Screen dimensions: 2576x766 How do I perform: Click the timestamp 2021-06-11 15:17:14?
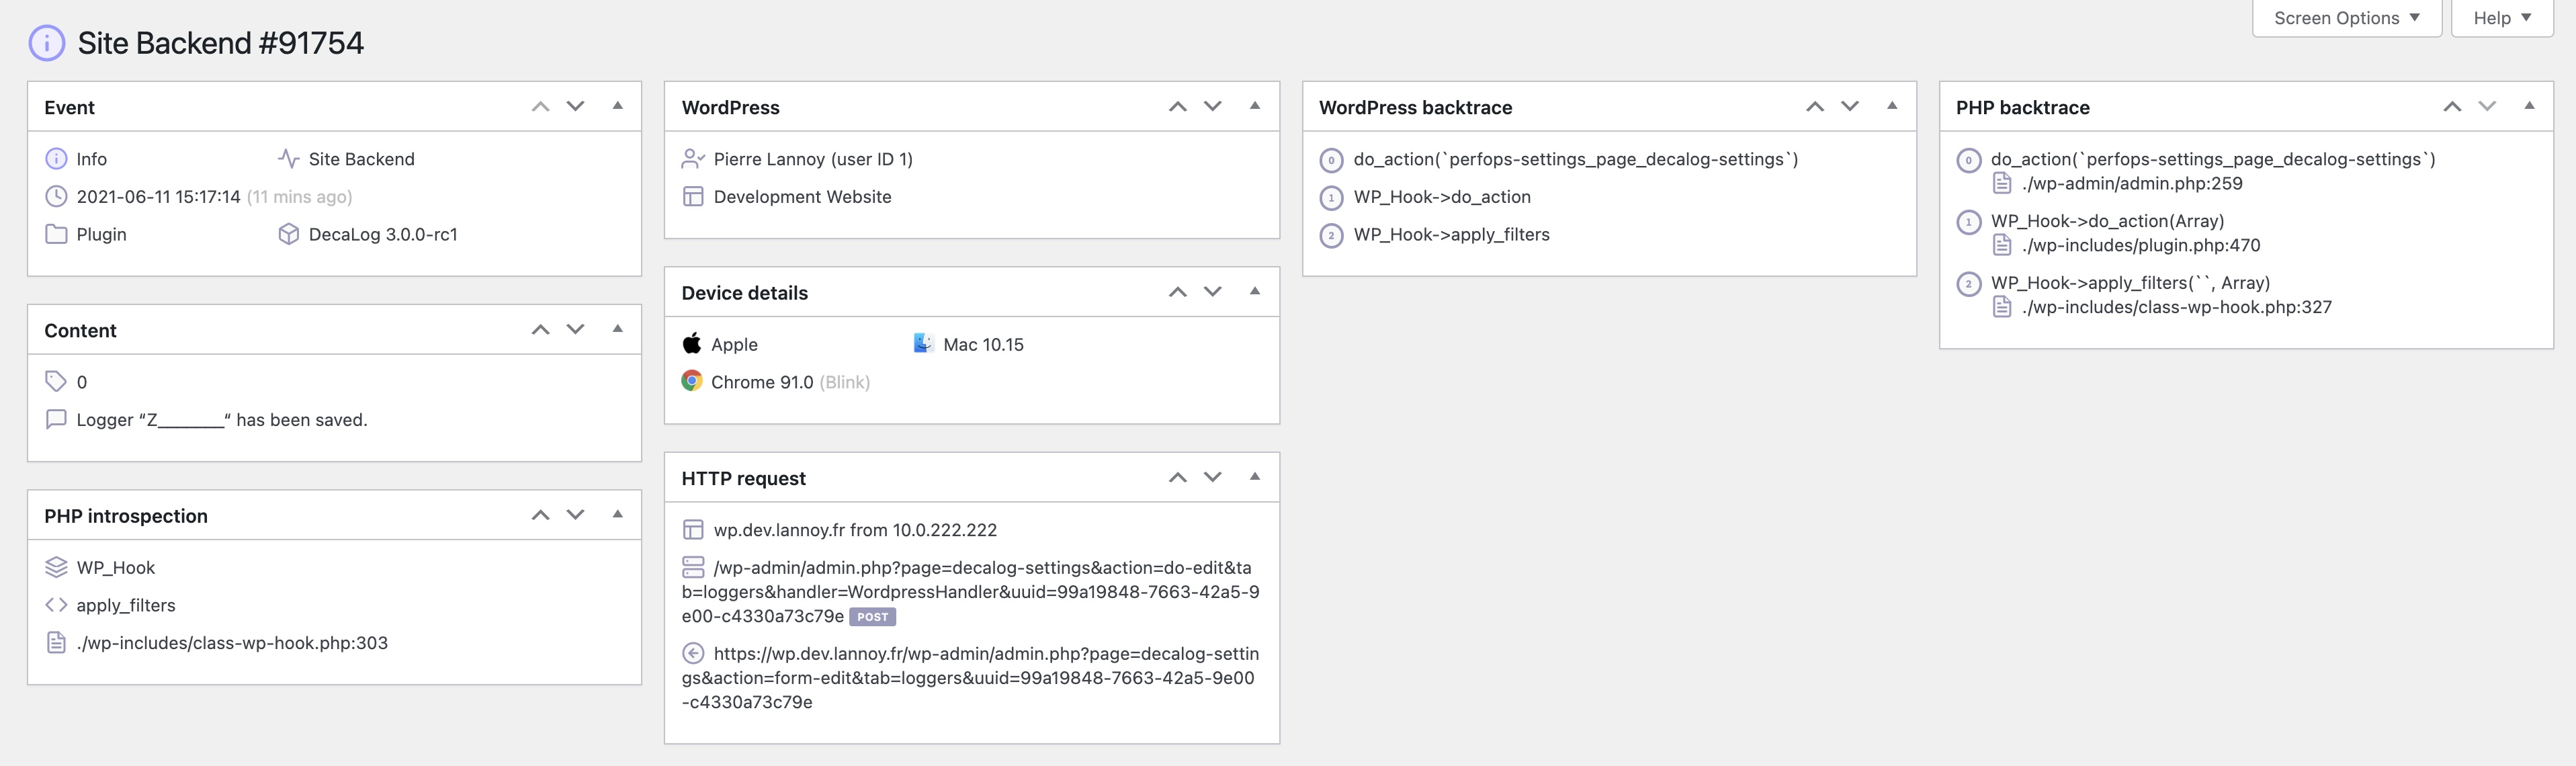click(x=158, y=197)
